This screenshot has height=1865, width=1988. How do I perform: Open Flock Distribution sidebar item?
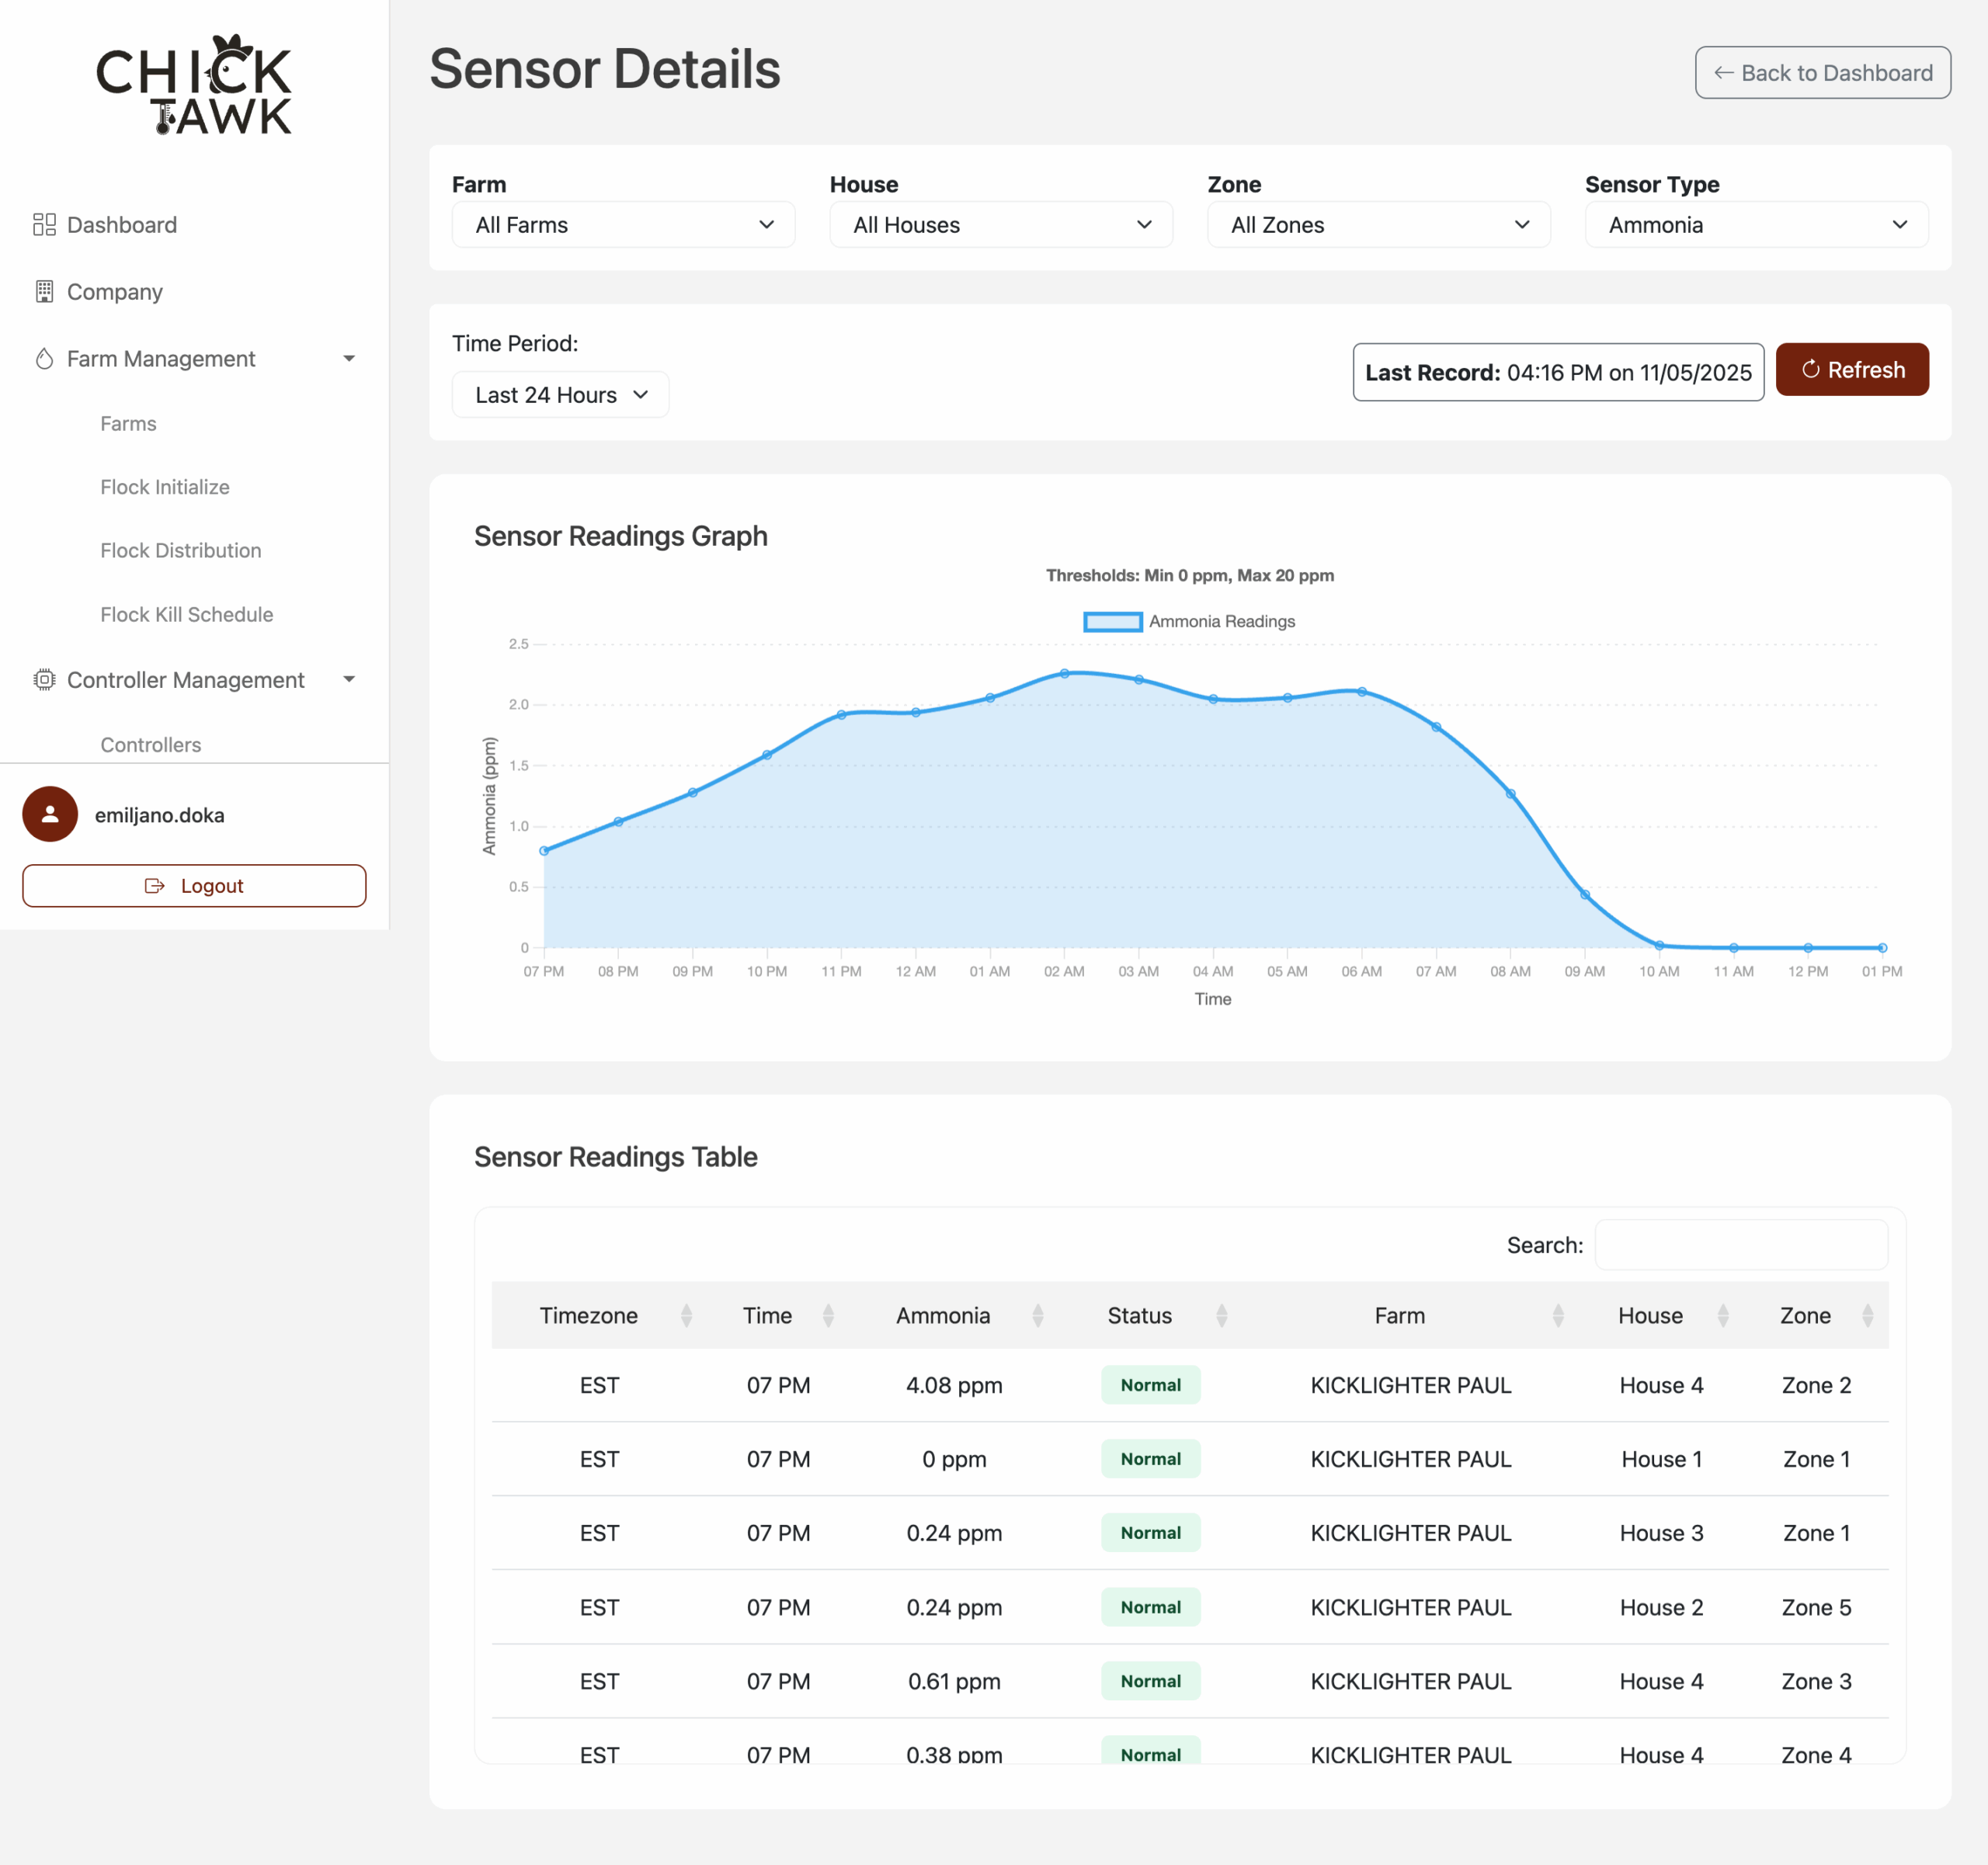coord(180,550)
